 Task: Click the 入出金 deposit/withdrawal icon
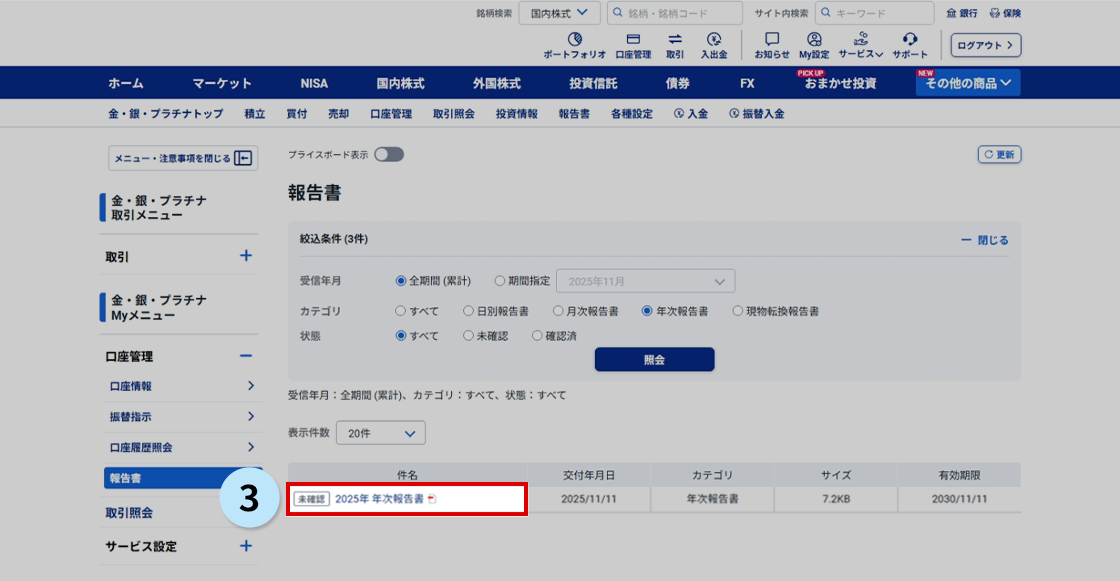pyautogui.click(x=714, y=39)
